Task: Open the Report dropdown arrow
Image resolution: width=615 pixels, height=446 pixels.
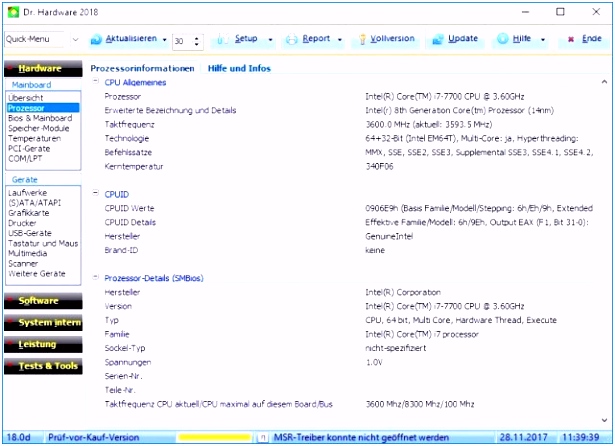Action: click(340, 40)
